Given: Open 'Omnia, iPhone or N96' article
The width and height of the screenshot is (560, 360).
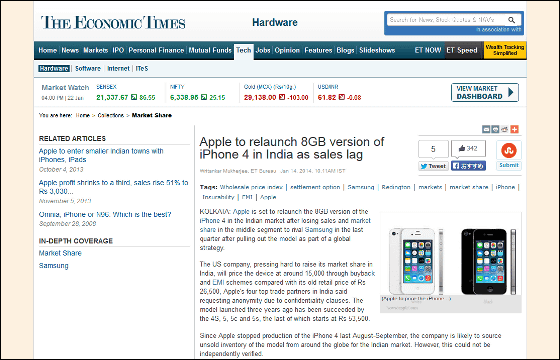Looking at the screenshot, I should tap(105, 214).
